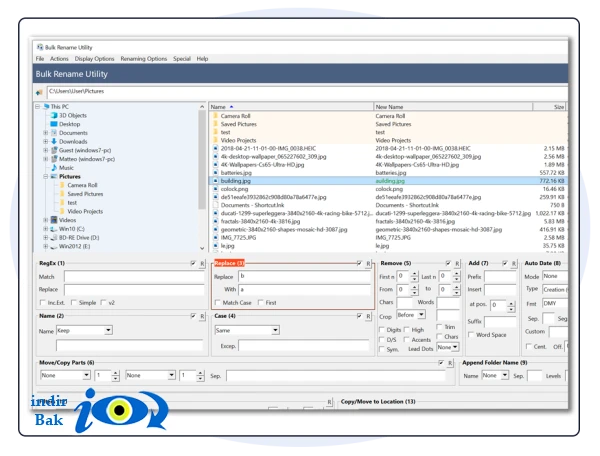Click the R reset button in RegEx (1)
Image resolution: width=600 pixels, height=456 pixels.
coord(202,263)
